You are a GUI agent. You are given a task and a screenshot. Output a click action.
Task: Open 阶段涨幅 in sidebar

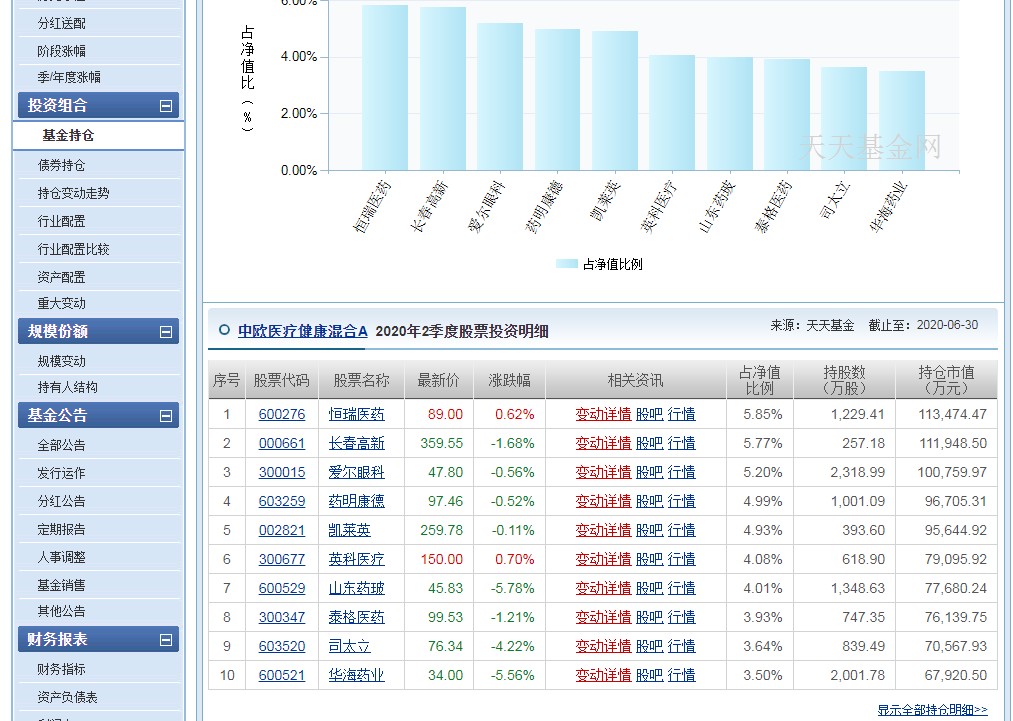(61, 51)
